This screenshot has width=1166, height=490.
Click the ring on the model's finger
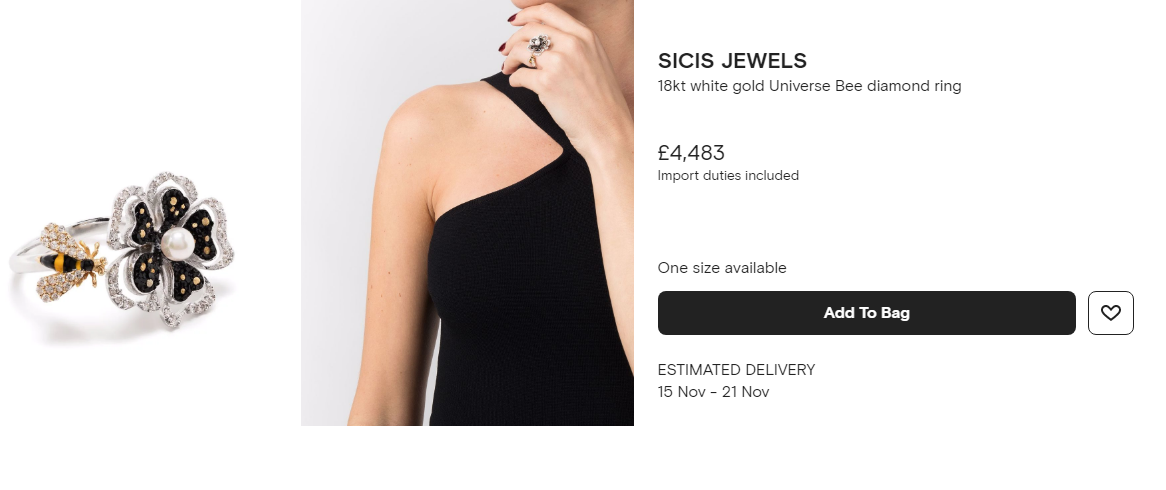539,45
